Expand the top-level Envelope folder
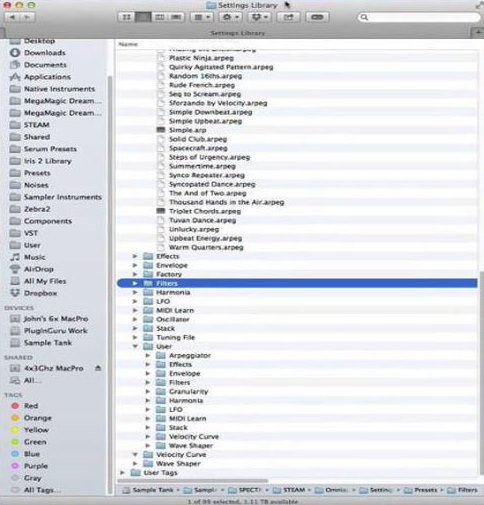 (135, 265)
